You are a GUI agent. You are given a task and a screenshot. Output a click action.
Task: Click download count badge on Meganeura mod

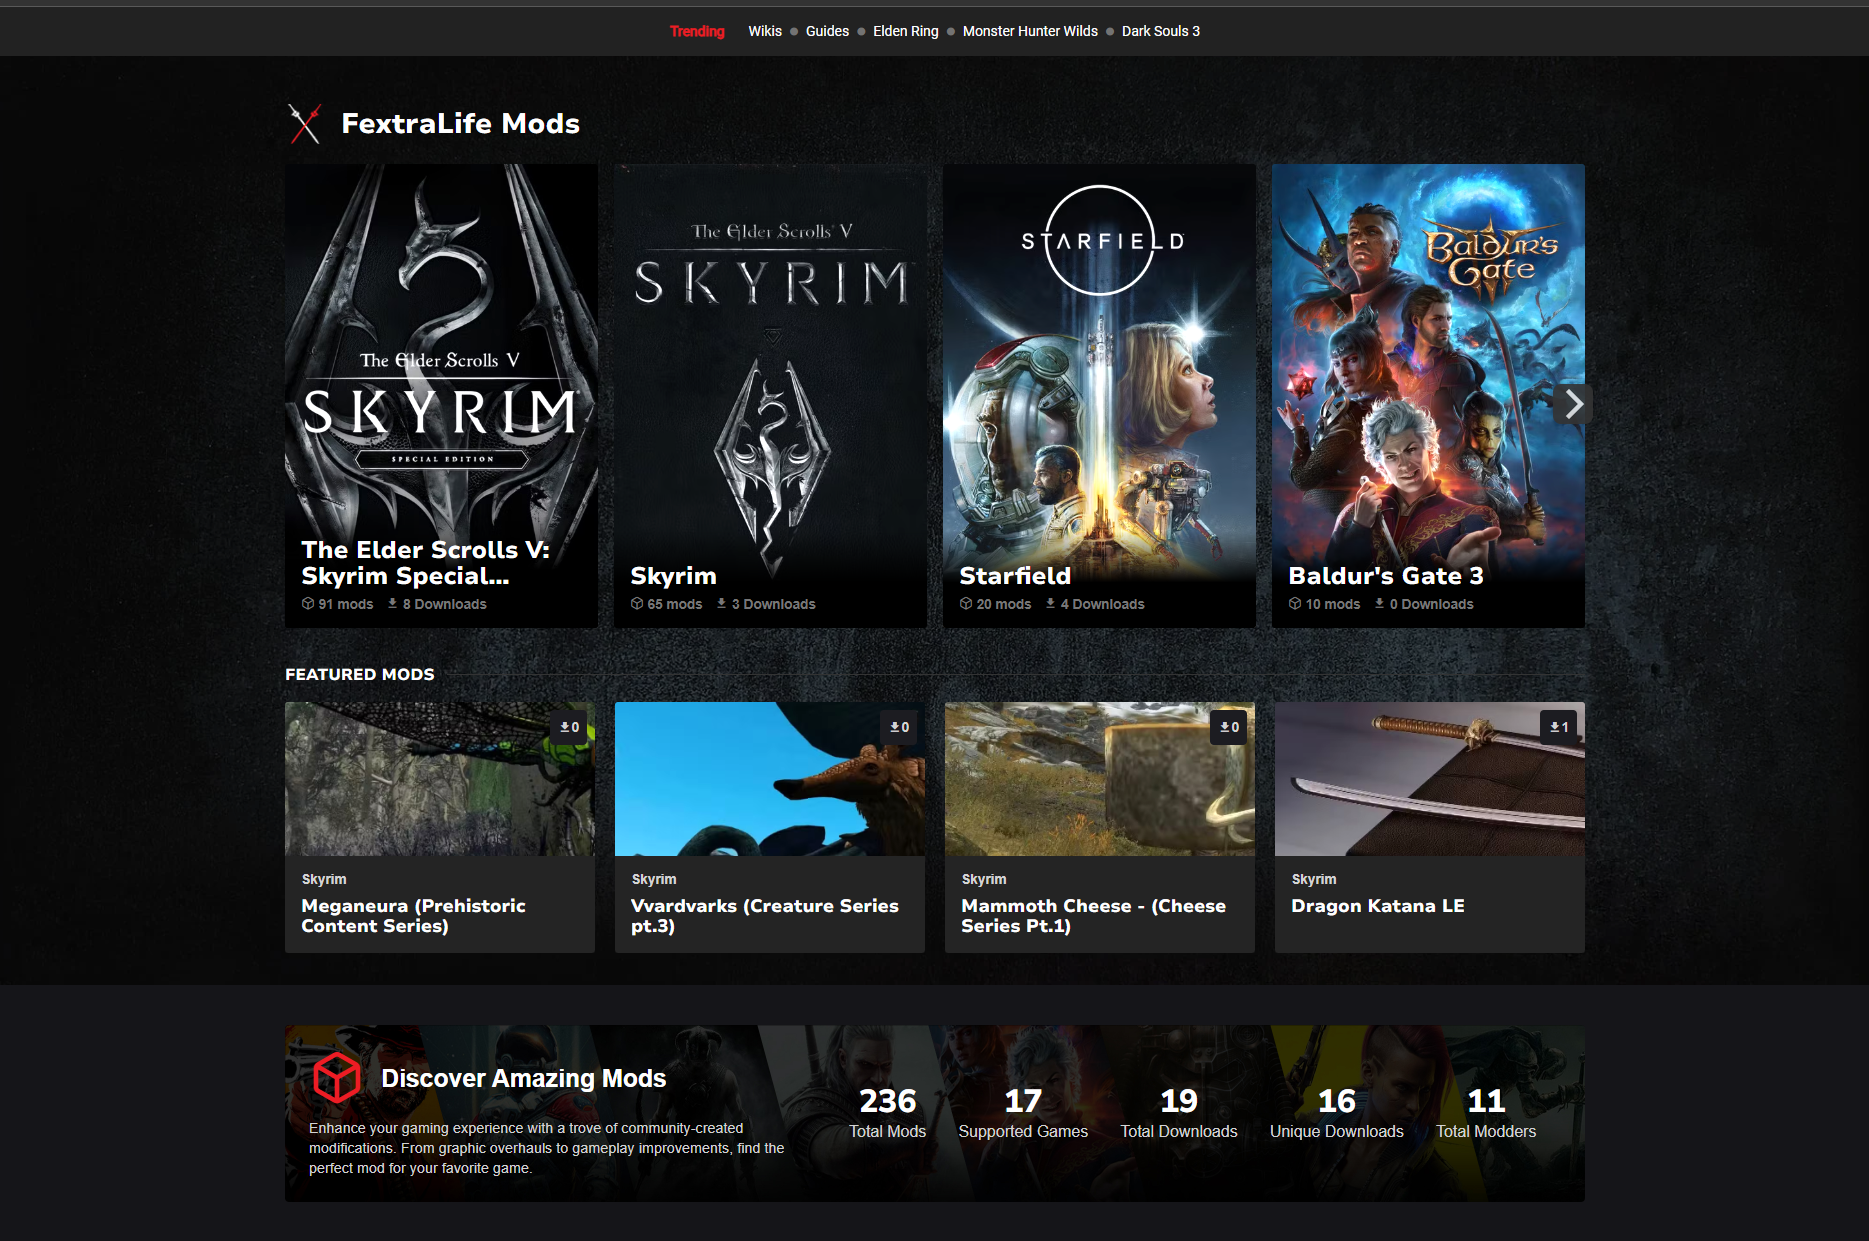click(x=570, y=727)
